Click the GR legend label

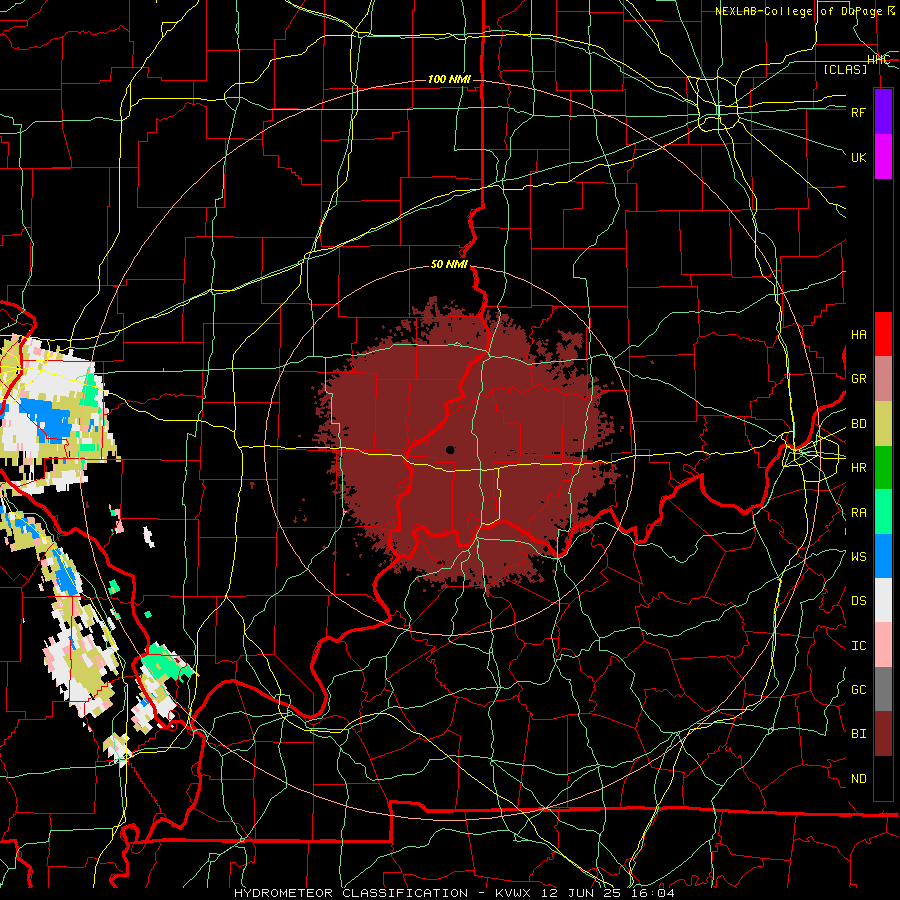click(x=858, y=379)
